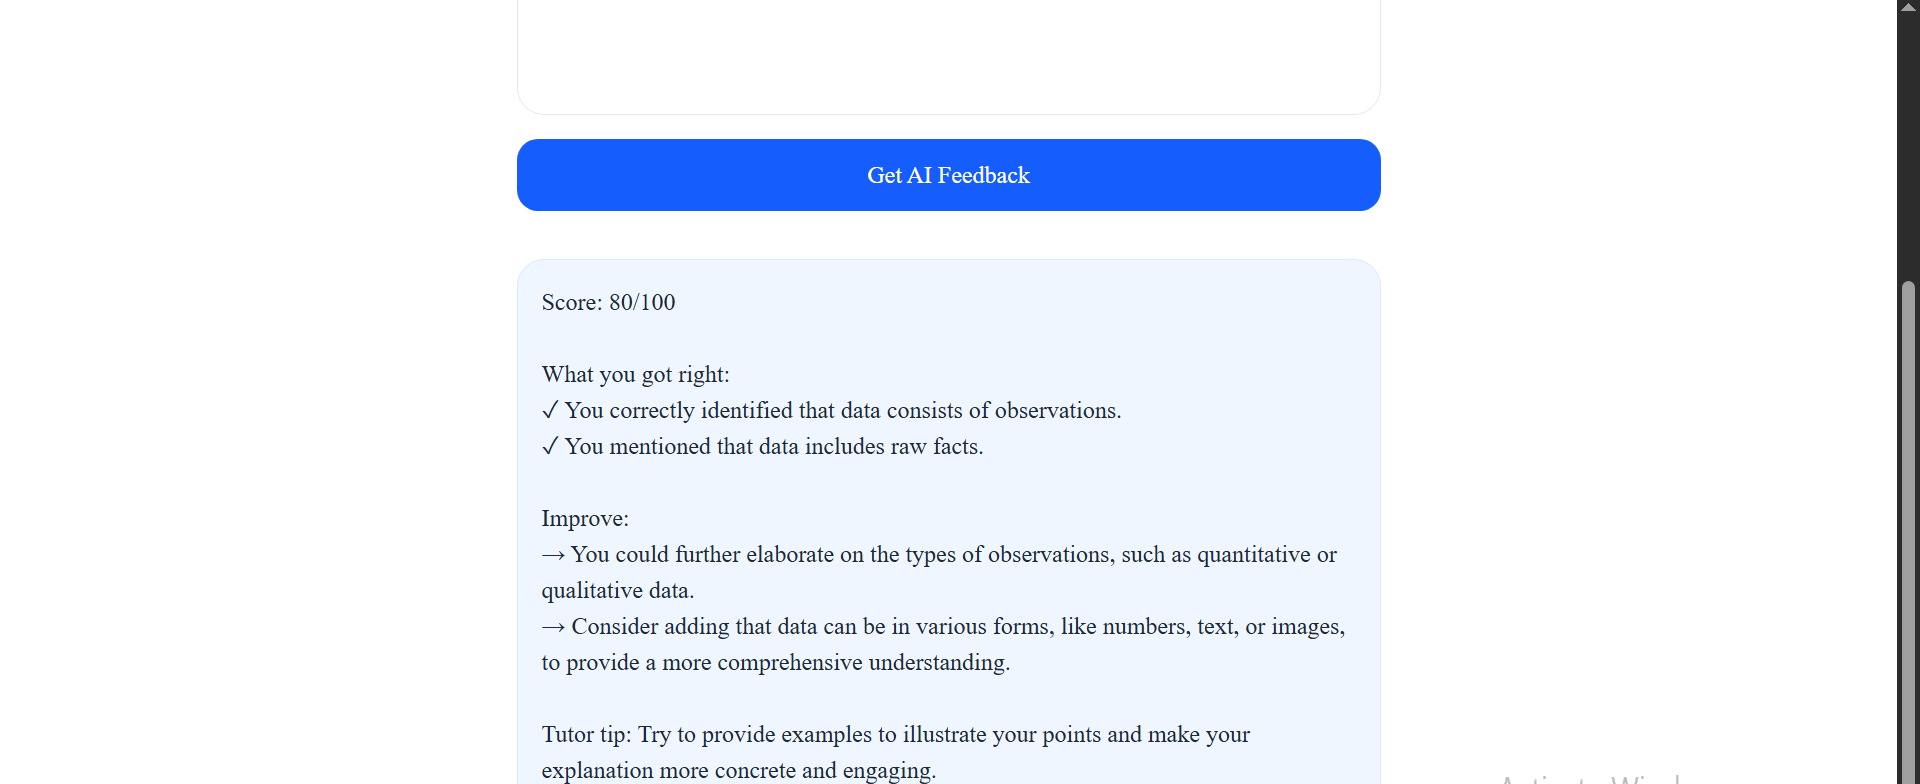
Task: Click the phrase 'to provide a more comprehensive understanding'
Action: point(775,662)
